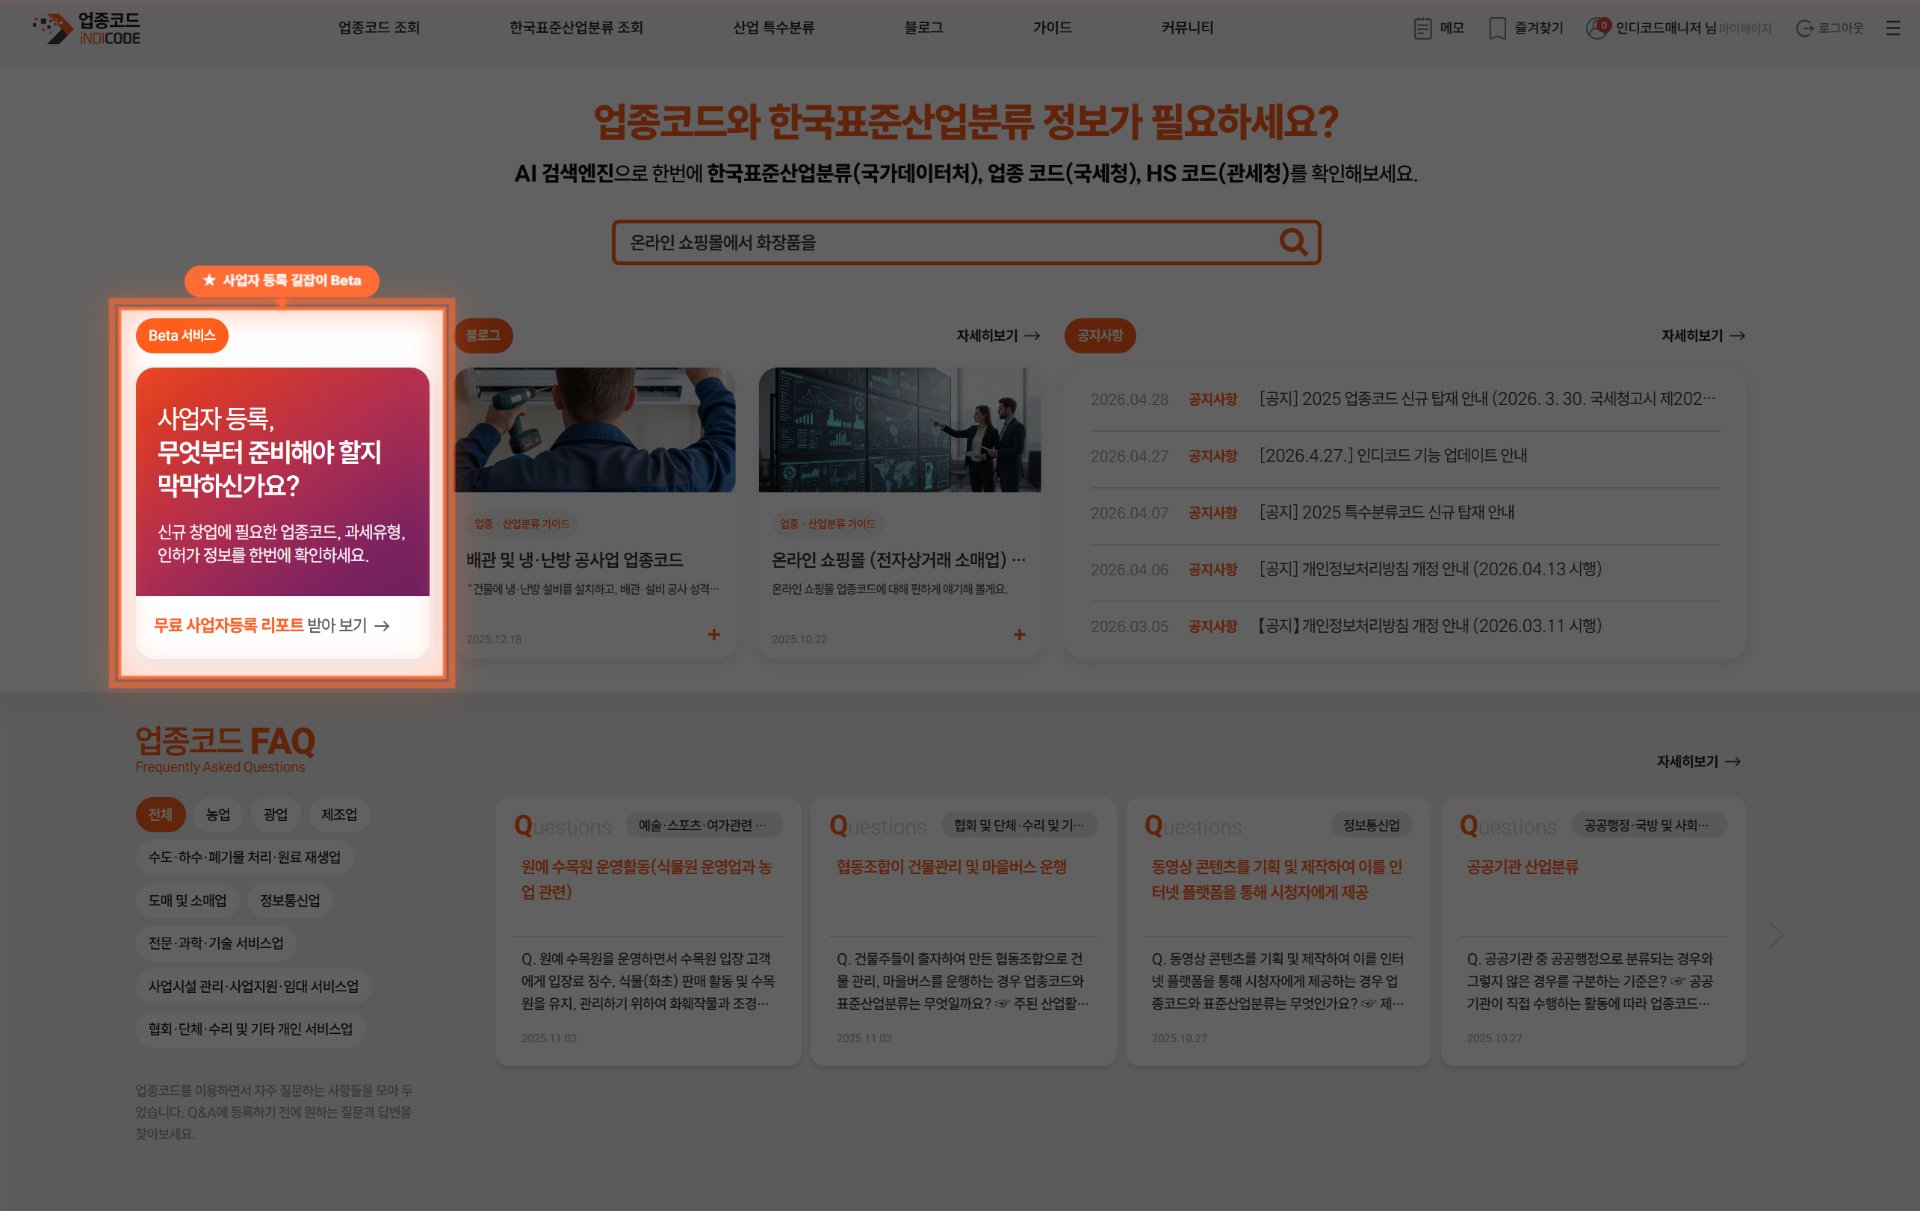Click the arrow icon next to 리포트 받아 보기
Image resolution: width=1920 pixels, height=1211 pixels.
(x=383, y=625)
